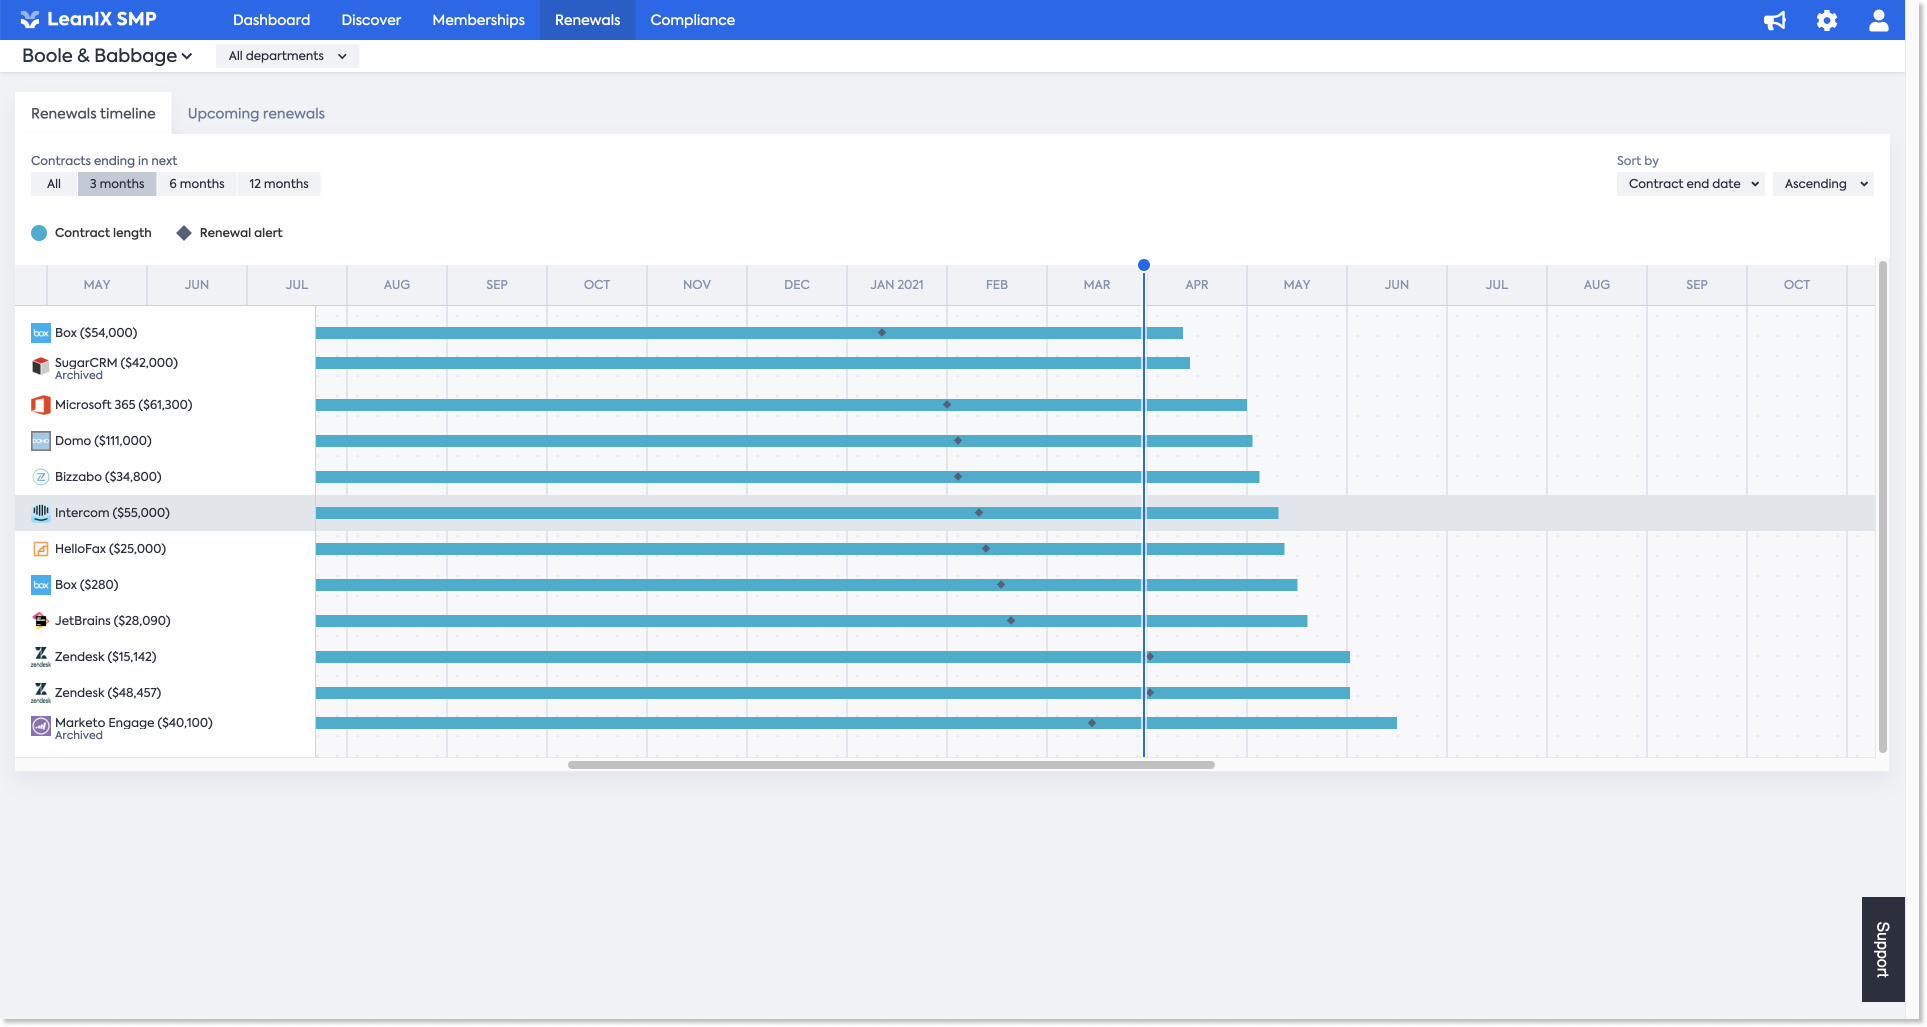Click the Zendesk ($48,457) app icon
Viewport: 1927px width, 1027px height.
[41, 693]
